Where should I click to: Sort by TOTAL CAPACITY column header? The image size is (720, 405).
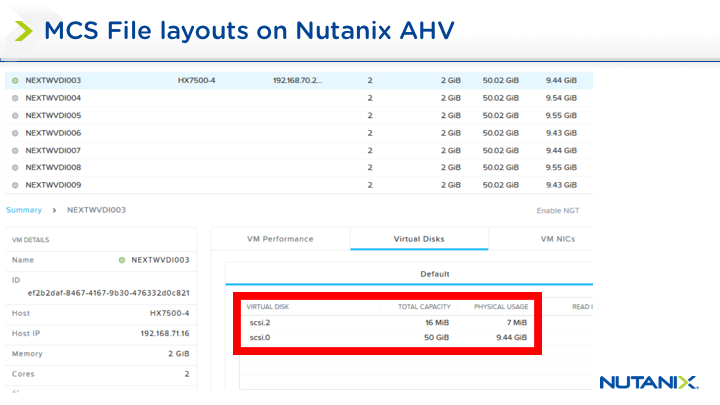424,307
